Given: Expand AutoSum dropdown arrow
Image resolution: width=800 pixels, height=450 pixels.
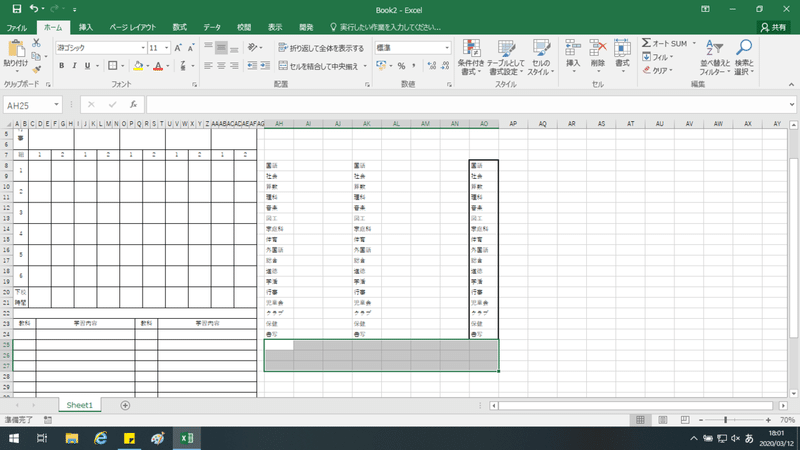Looking at the screenshot, I should [x=694, y=44].
